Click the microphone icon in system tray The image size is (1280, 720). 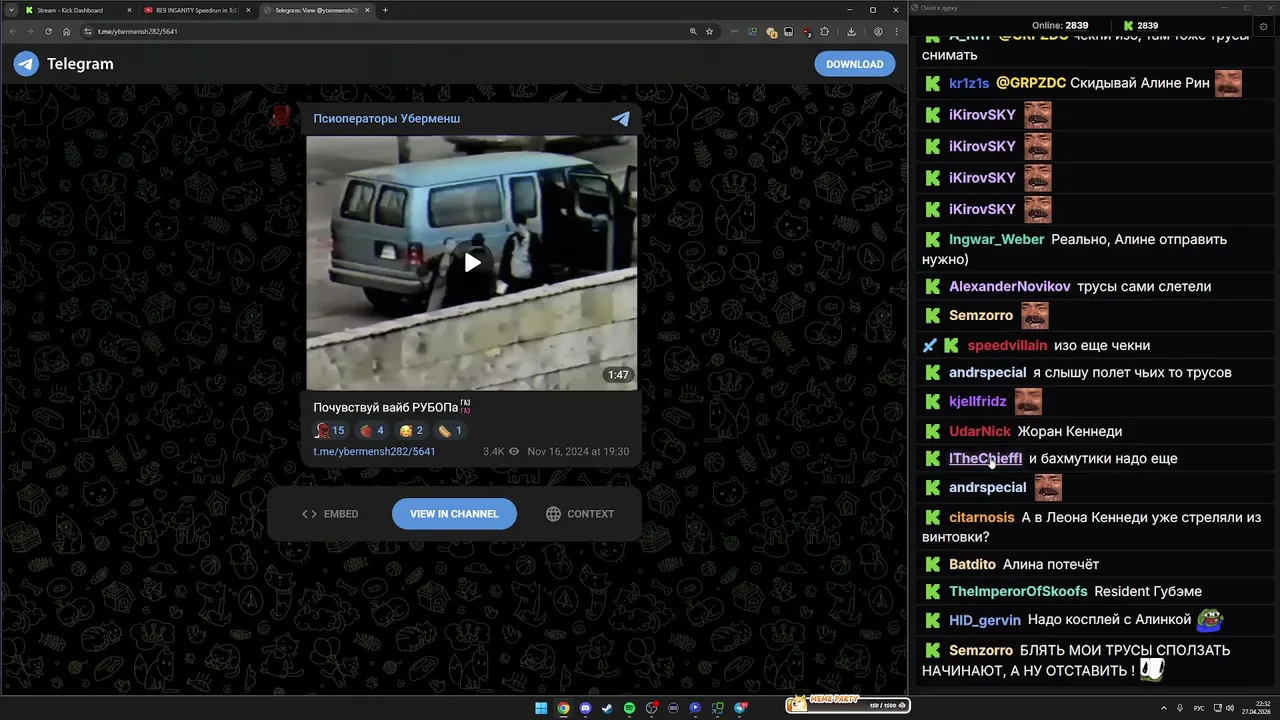coord(1180,708)
